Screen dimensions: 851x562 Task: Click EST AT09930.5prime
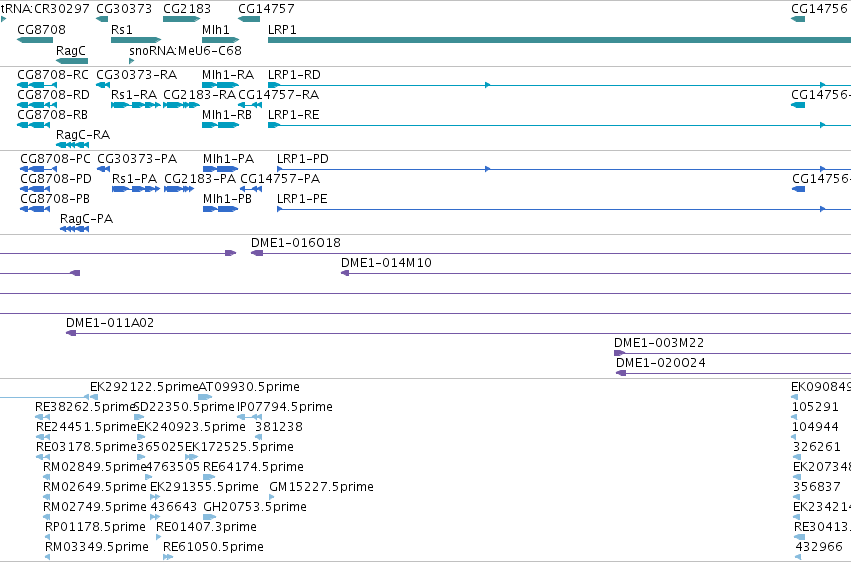[249, 387]
